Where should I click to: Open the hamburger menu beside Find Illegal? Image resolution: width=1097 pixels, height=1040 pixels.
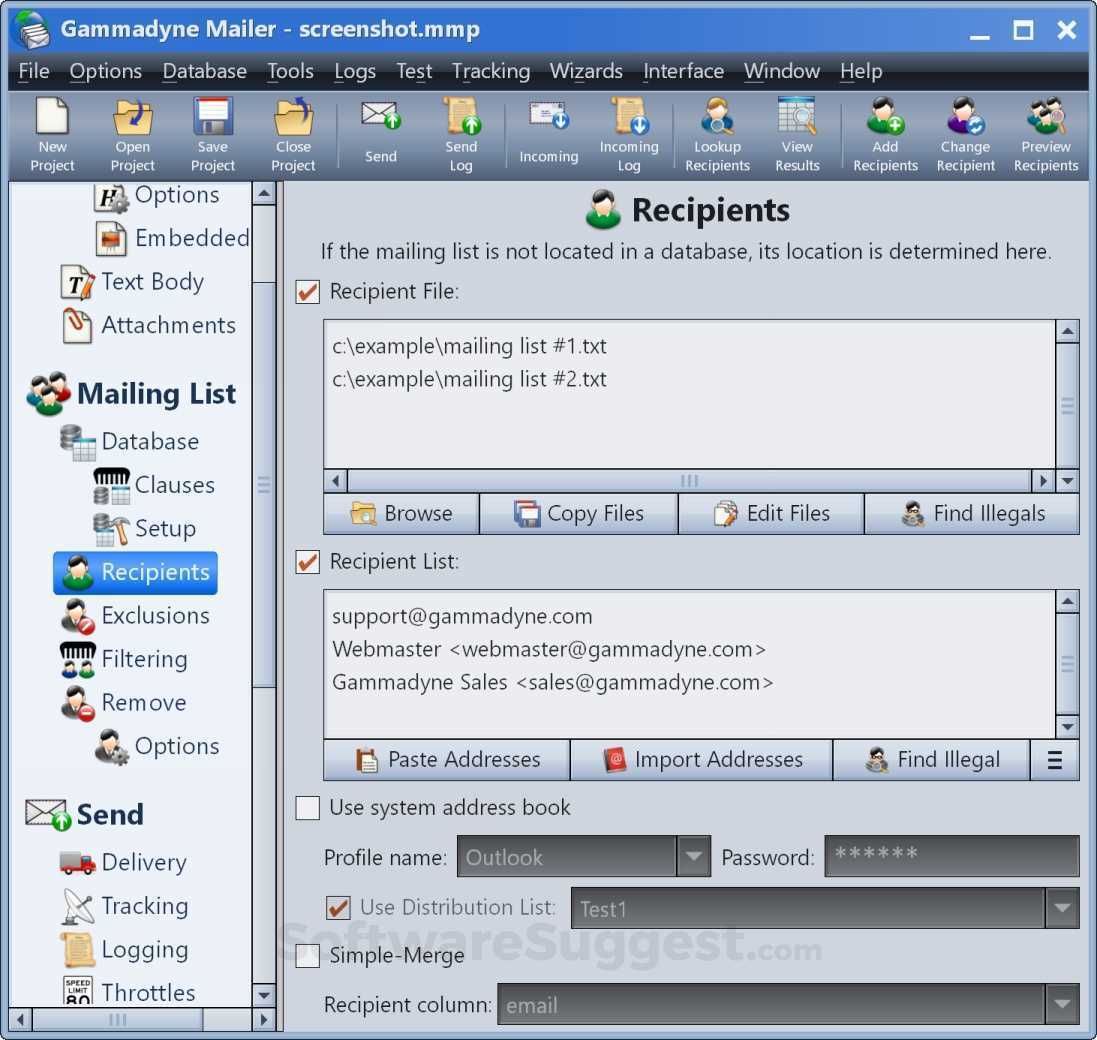tap(1055, 760)
